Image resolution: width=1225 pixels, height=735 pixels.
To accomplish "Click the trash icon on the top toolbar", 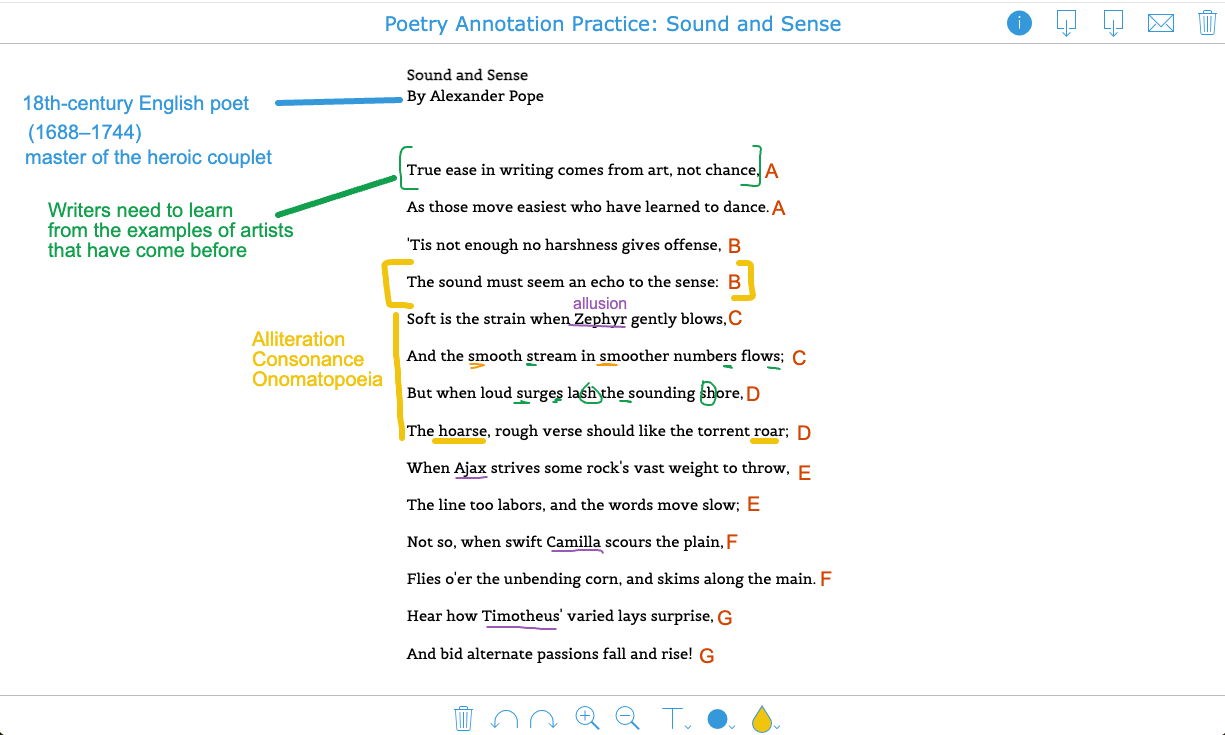I will coord(1207,23).
